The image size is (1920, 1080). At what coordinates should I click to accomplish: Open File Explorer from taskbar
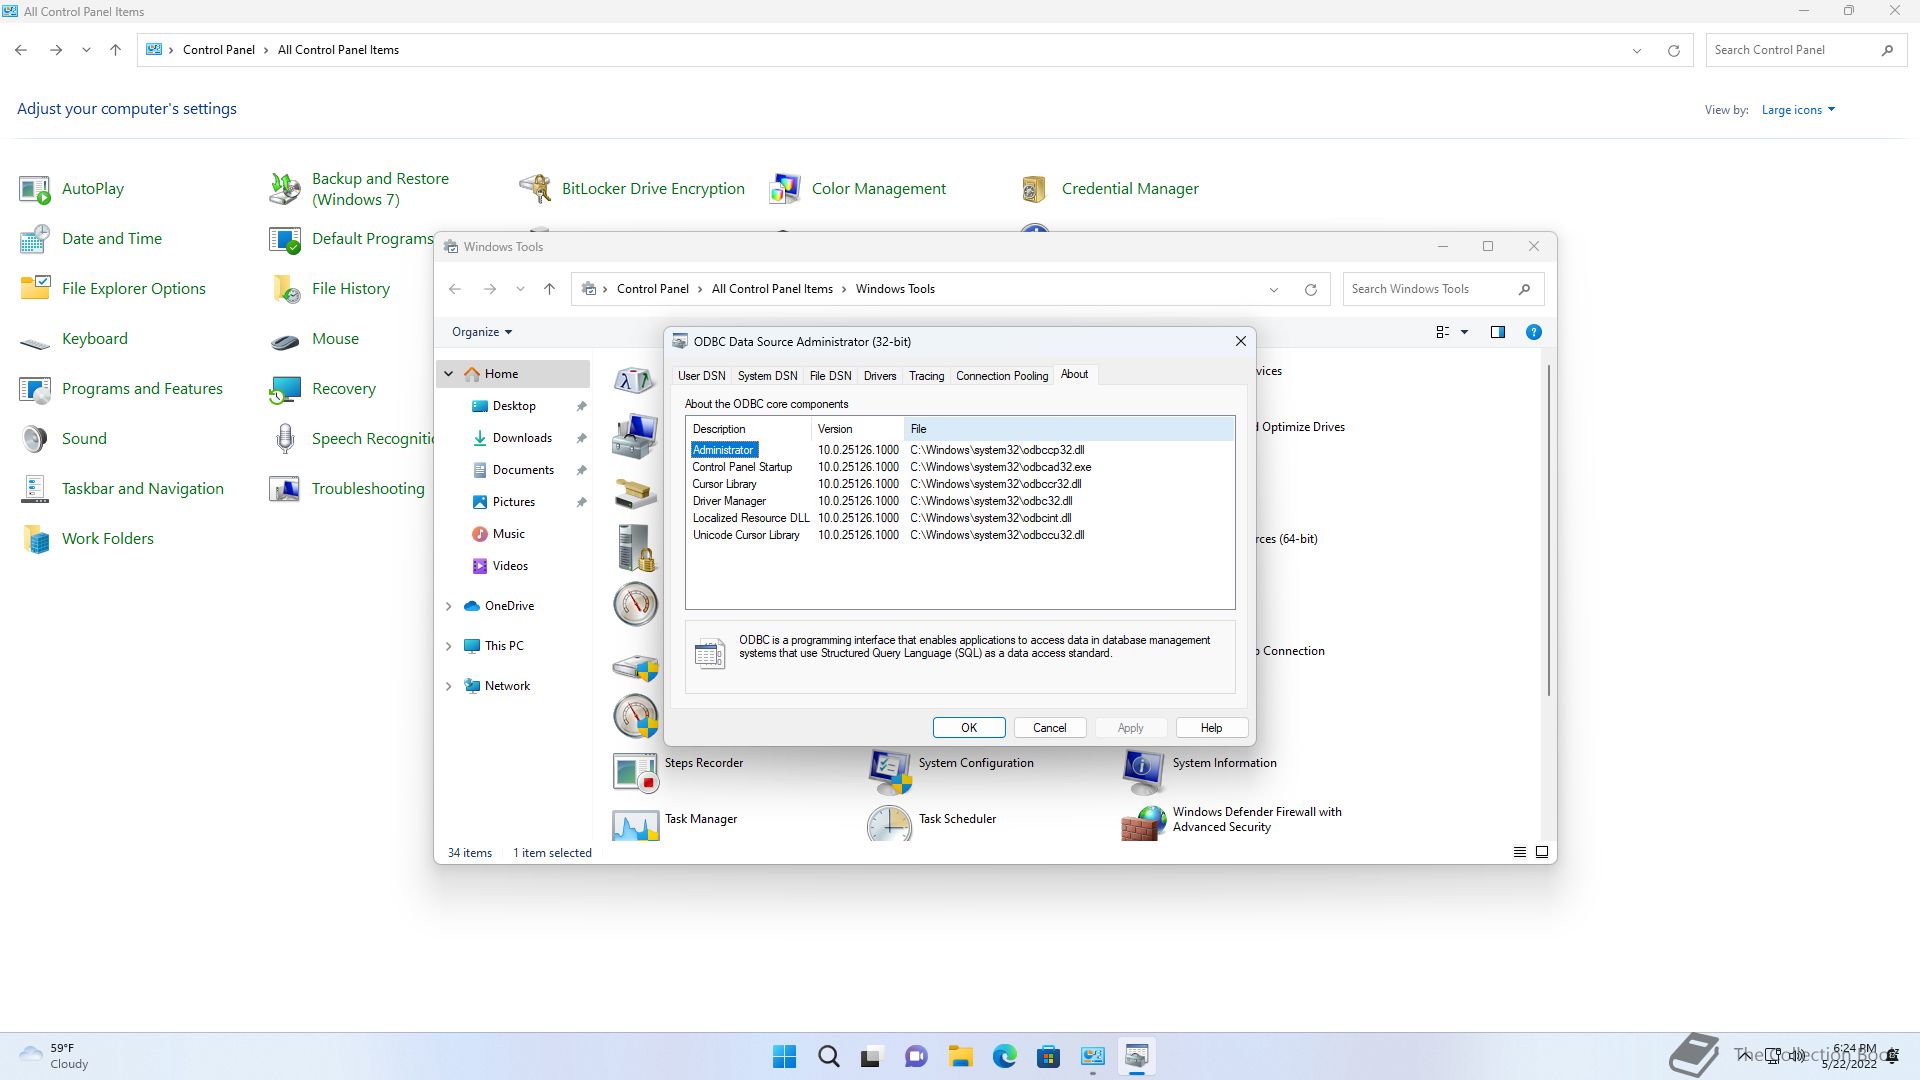[960, 1056]
